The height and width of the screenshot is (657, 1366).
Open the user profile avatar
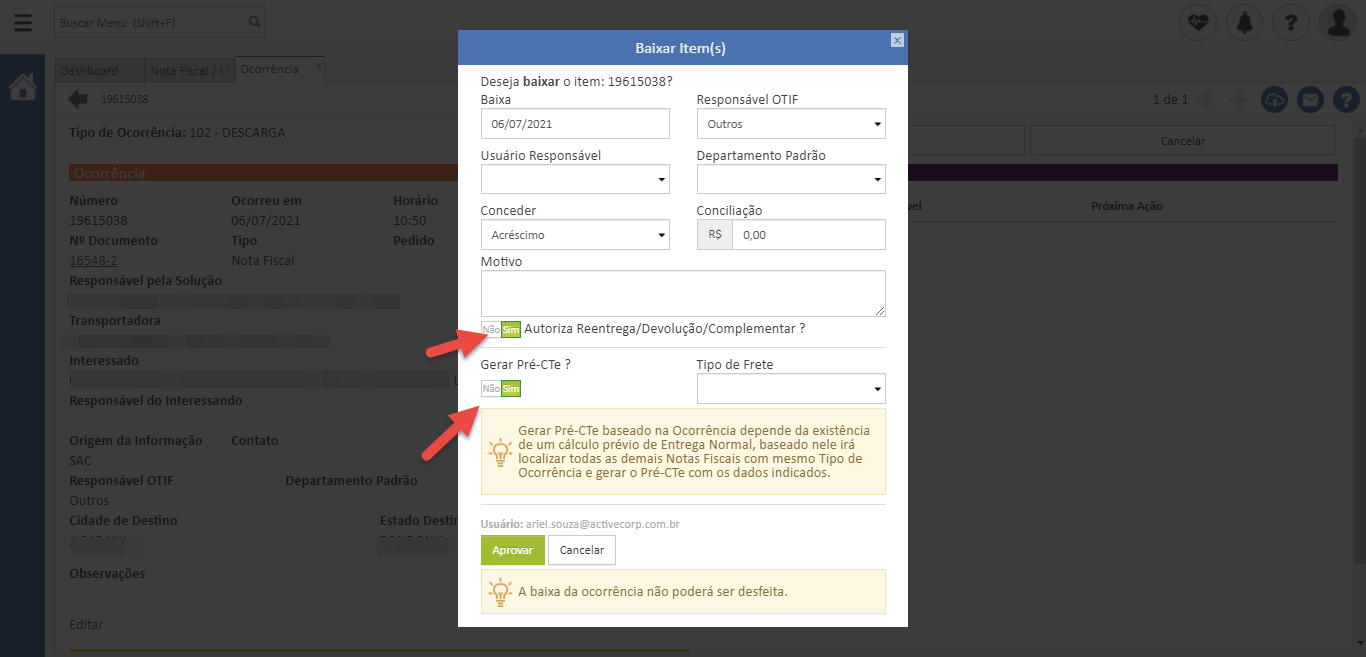1337,22
